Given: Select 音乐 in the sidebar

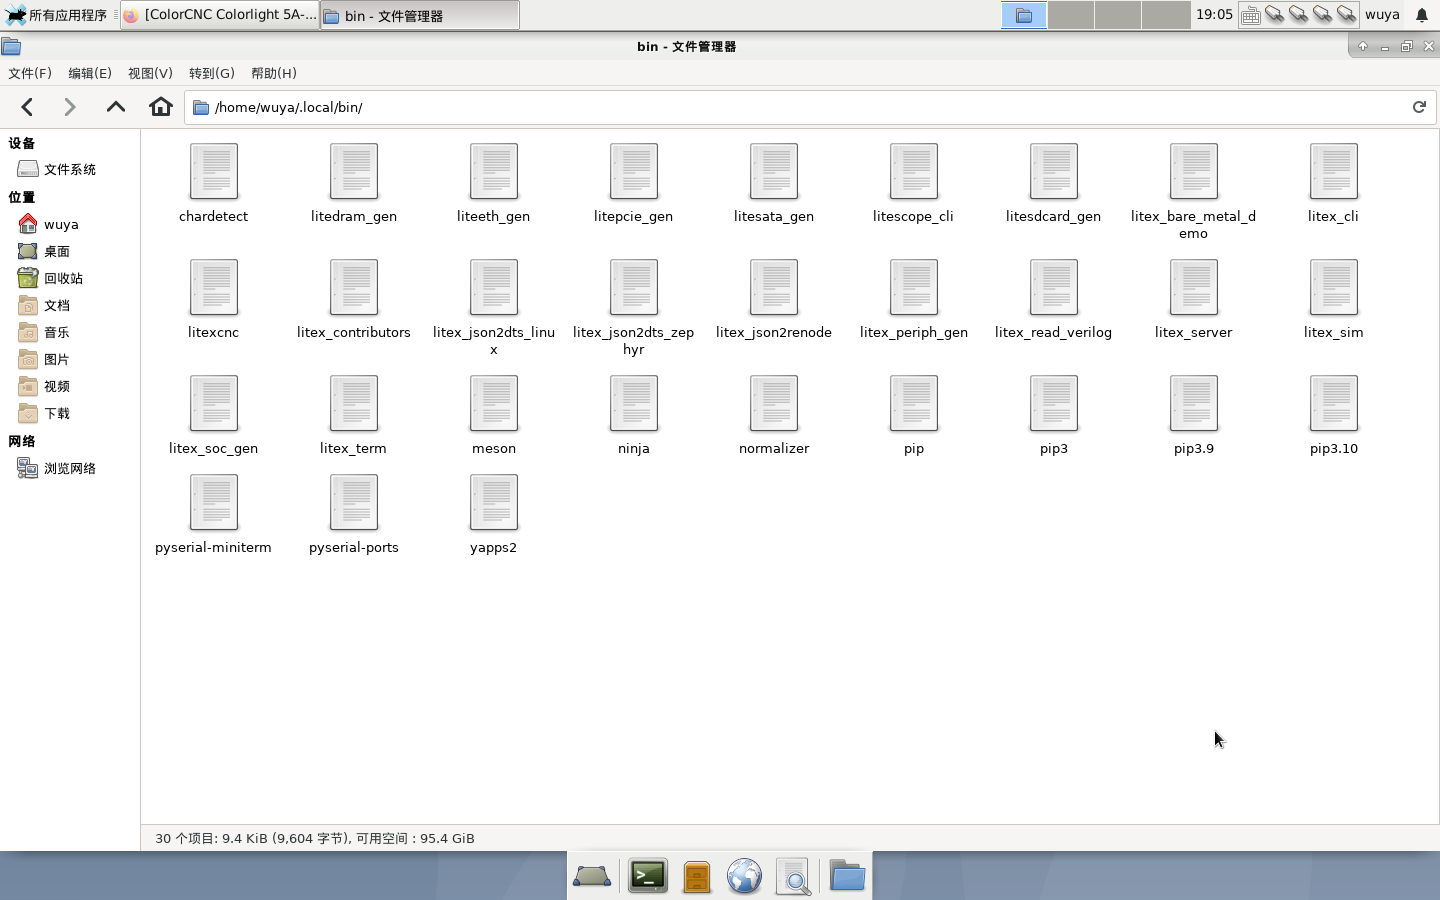Looking at the screenshot, I should [x=70, y=332].
